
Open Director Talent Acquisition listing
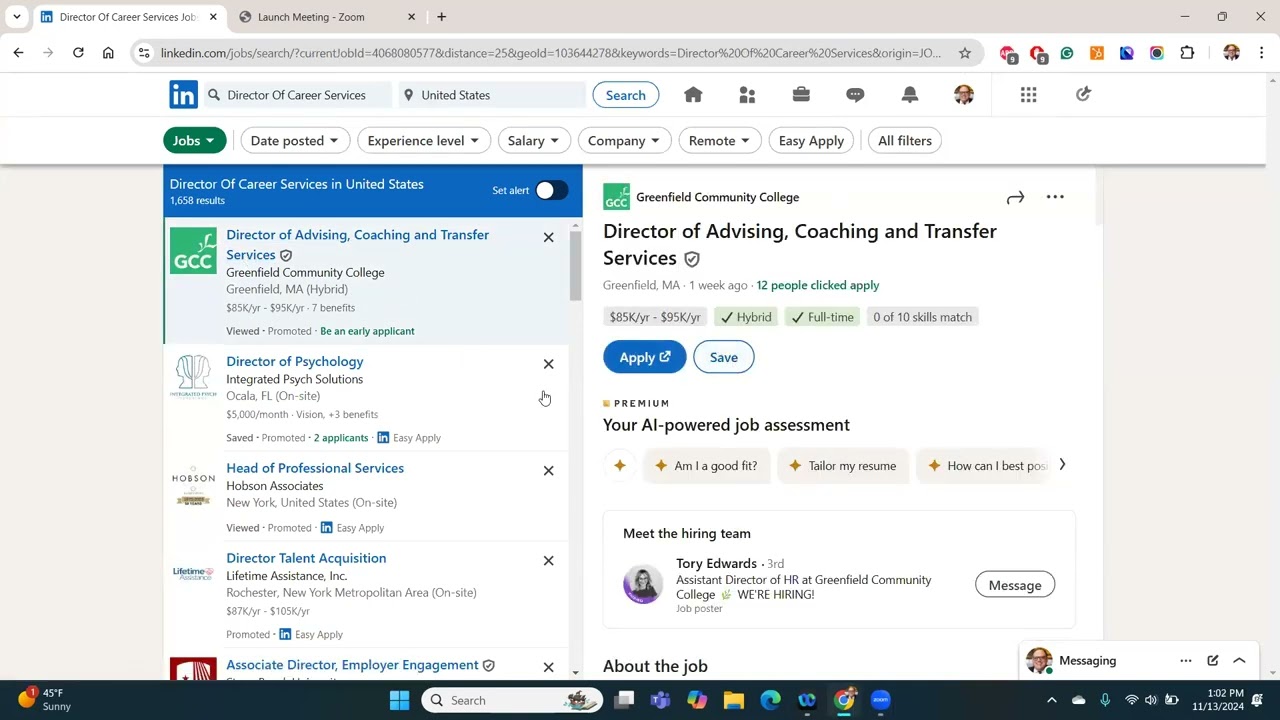tap(306, 558)
